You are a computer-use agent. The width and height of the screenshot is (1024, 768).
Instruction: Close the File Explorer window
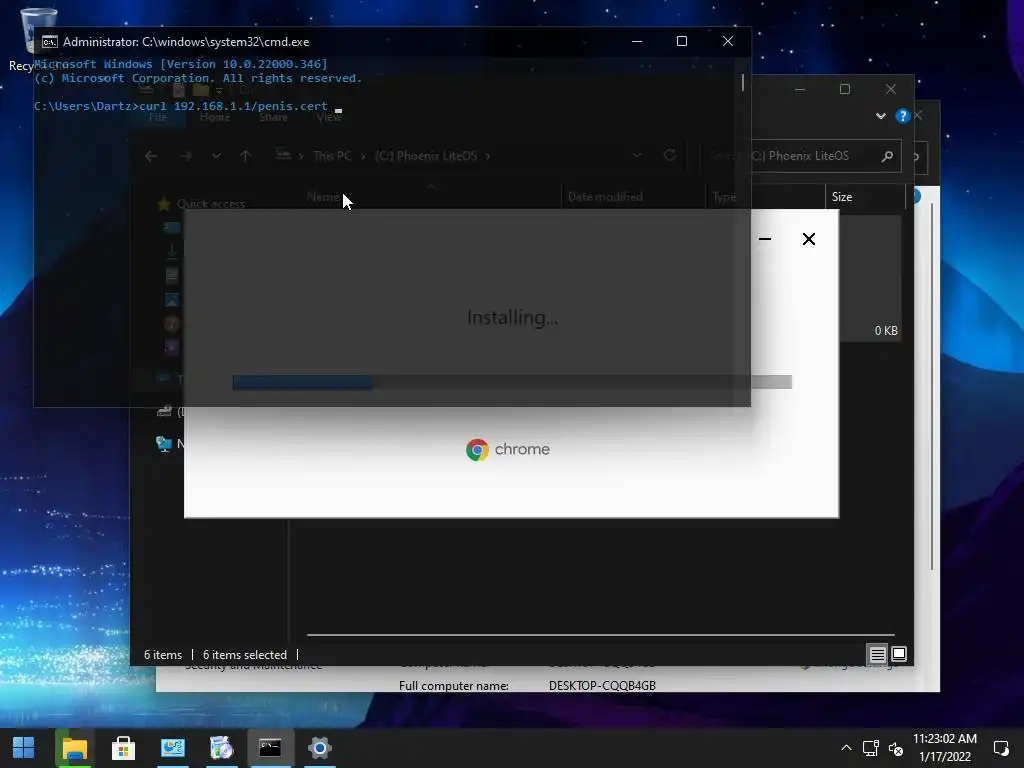(x=891, y=89)
